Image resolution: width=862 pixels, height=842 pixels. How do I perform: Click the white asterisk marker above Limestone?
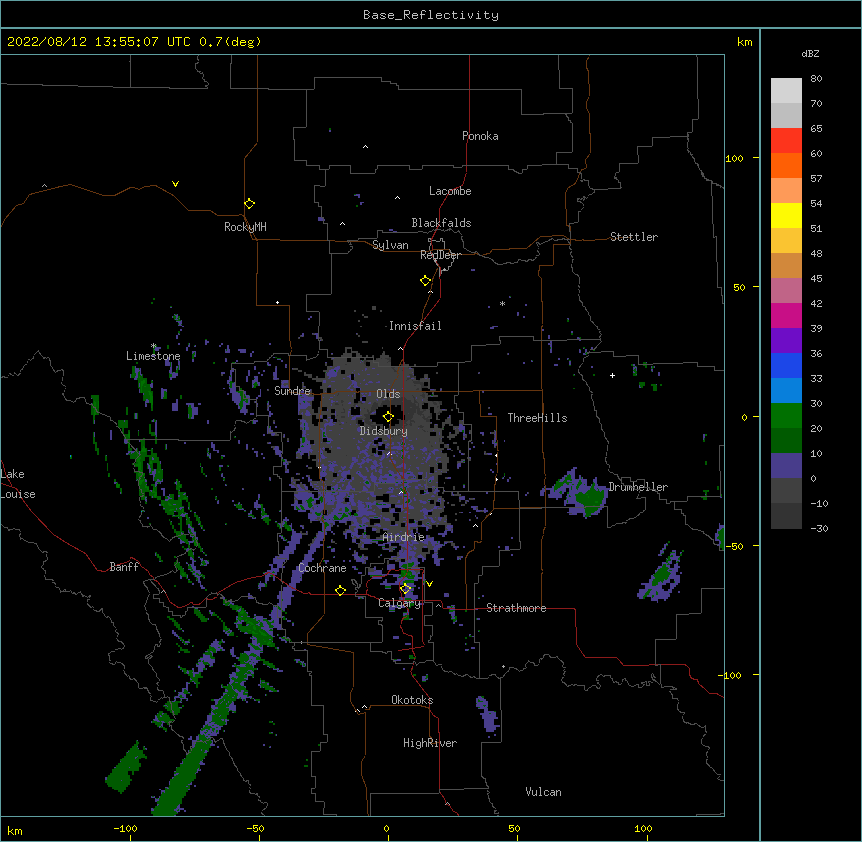(154, 346)
